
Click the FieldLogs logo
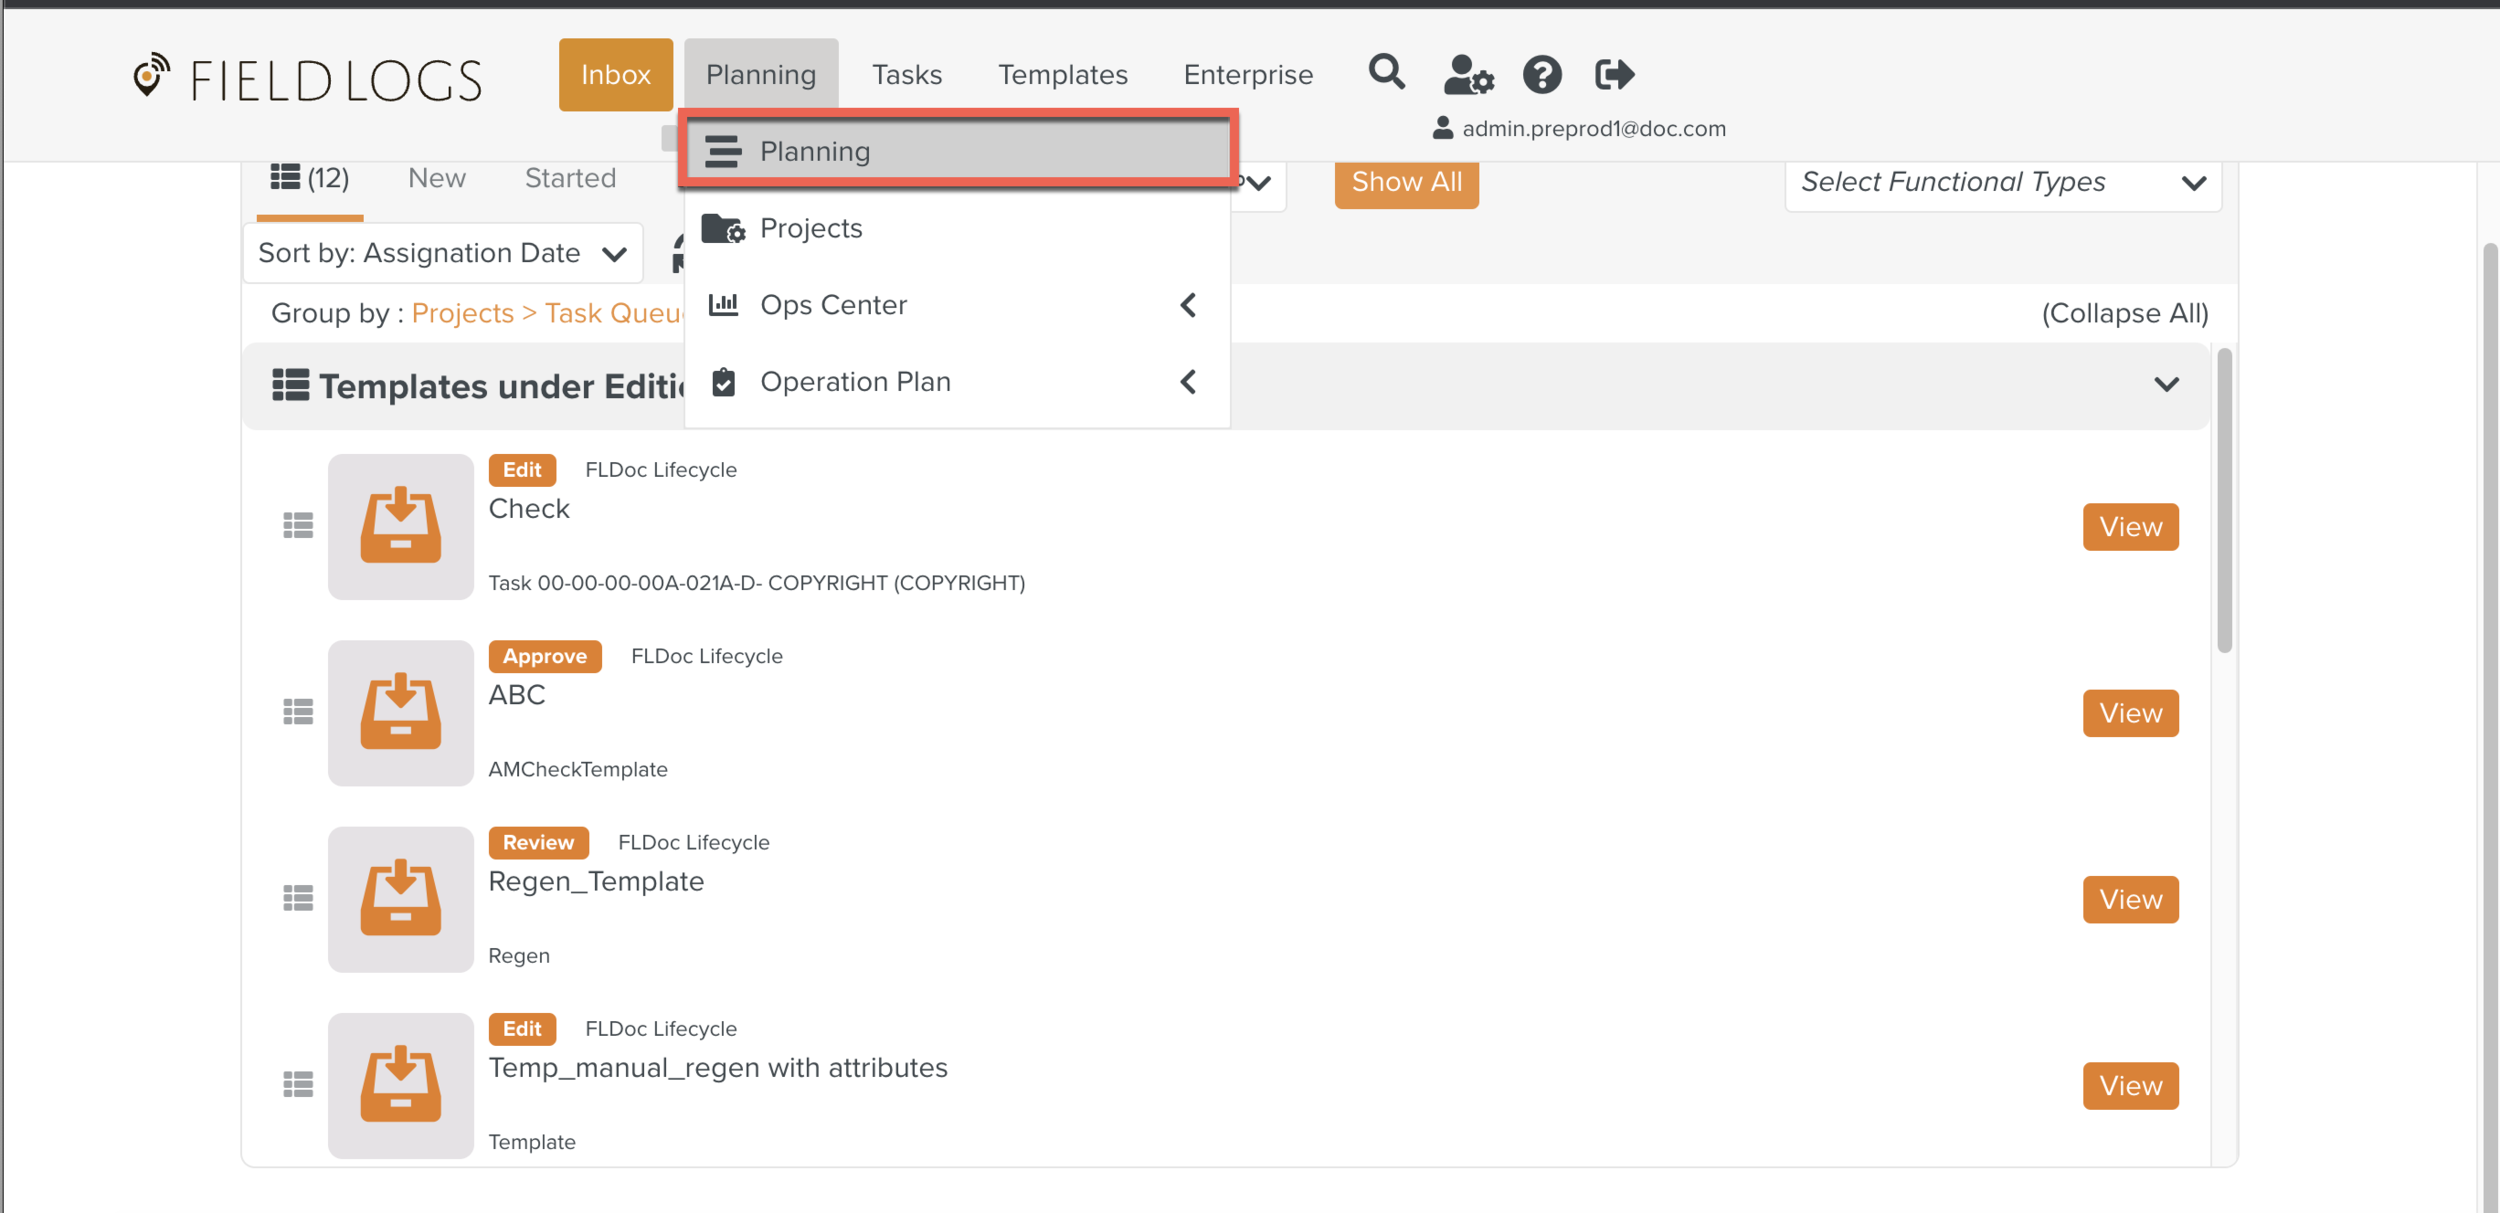[308, 79]
